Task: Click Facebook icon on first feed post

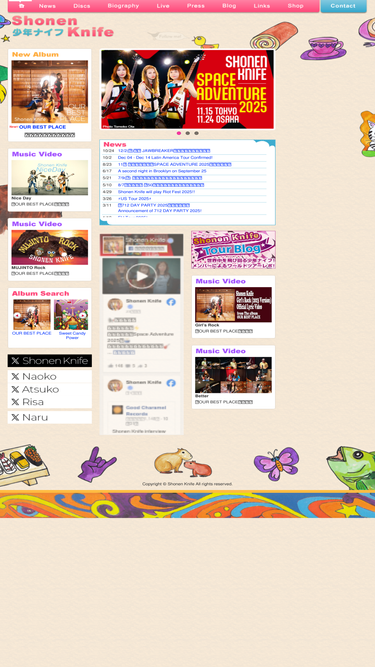Action: pos(171,302)
